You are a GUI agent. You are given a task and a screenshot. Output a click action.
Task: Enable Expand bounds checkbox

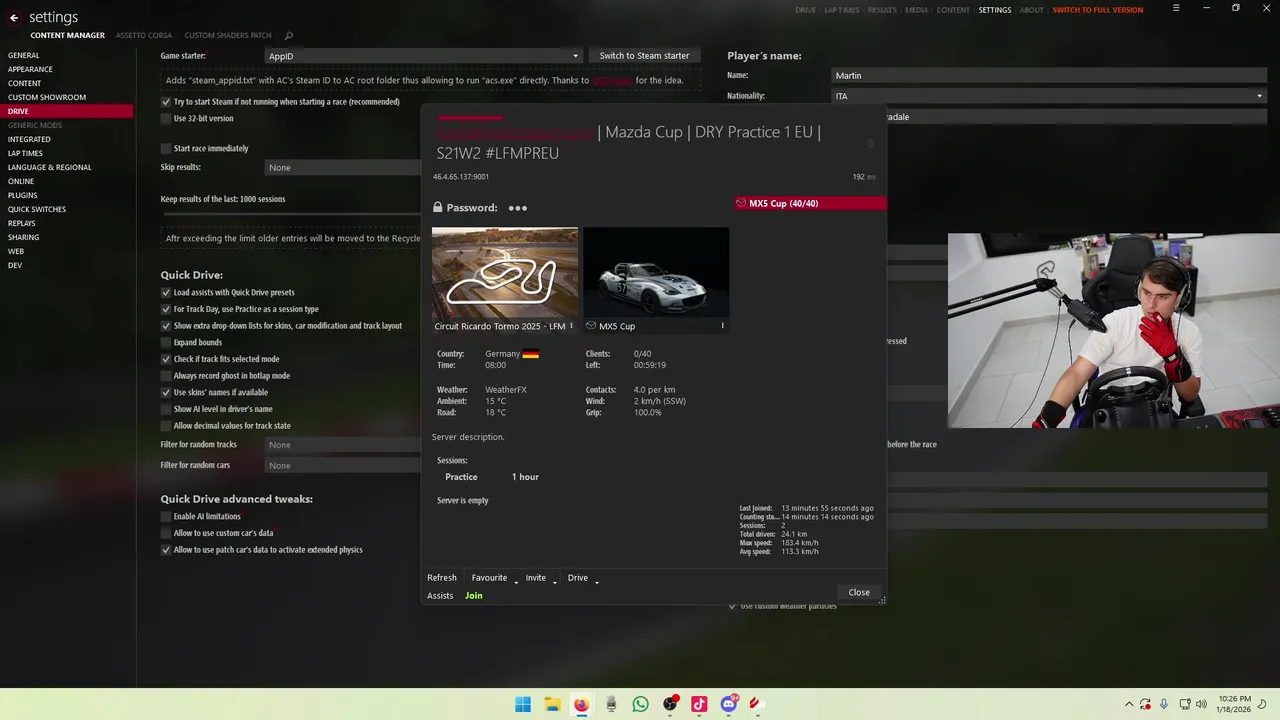[x=166, y=342]
